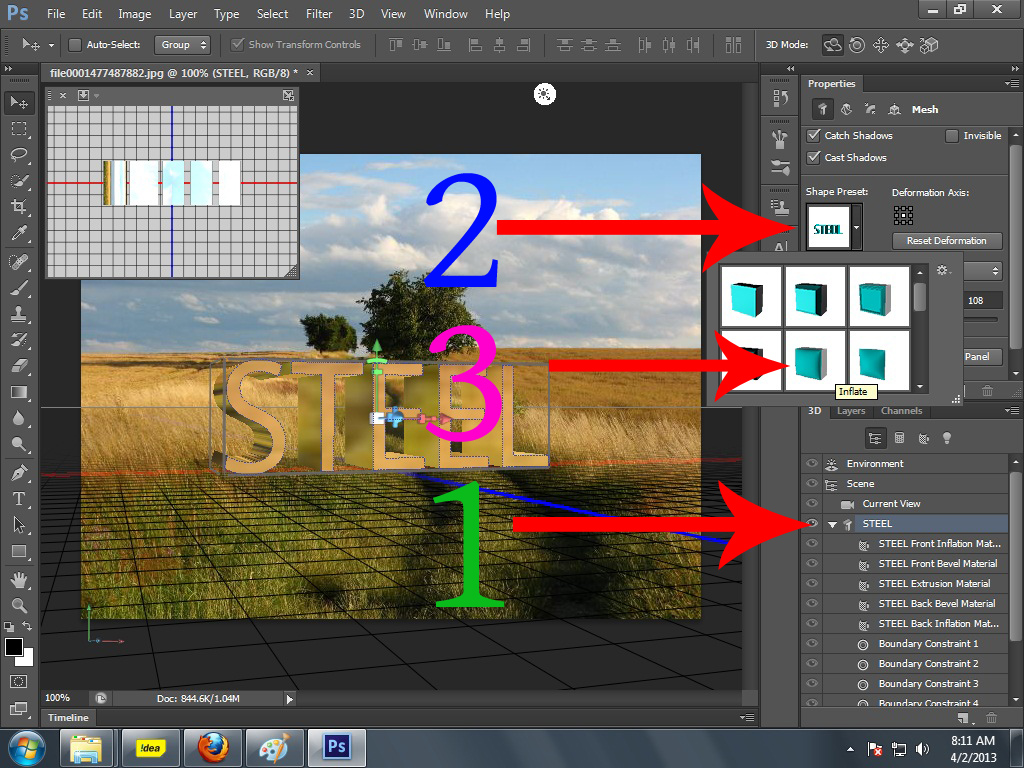Switch to the Layers tab
Viewport: 1024px width, 768px height.
[851, 410]
